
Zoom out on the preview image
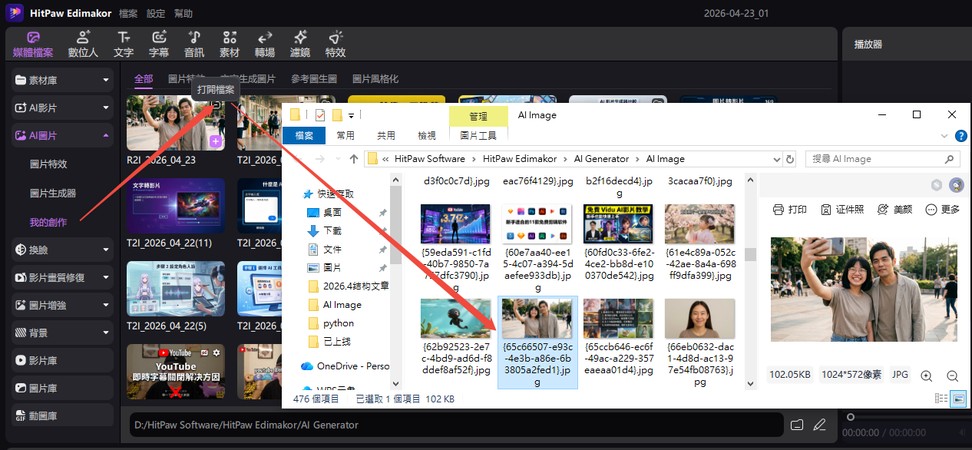(x=953, y=376)
